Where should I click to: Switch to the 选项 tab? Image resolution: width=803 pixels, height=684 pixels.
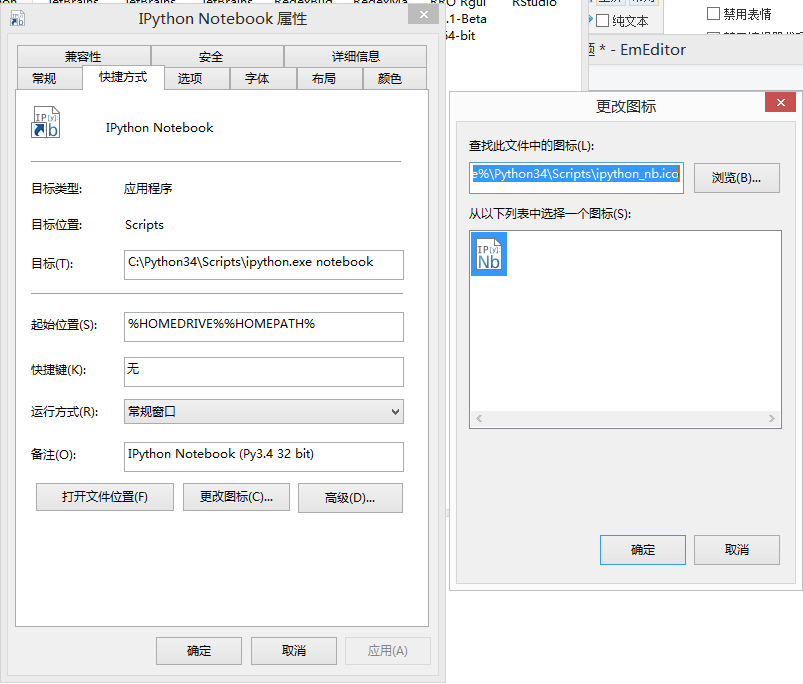(x=197, y=78)
